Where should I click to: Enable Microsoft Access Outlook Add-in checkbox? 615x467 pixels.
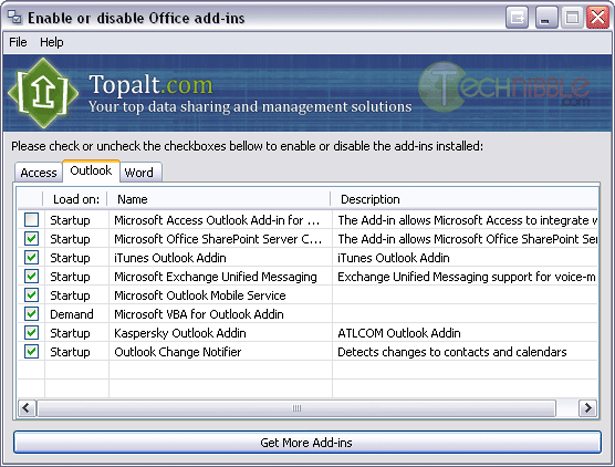pyautogui.click(x=31, y=220)
